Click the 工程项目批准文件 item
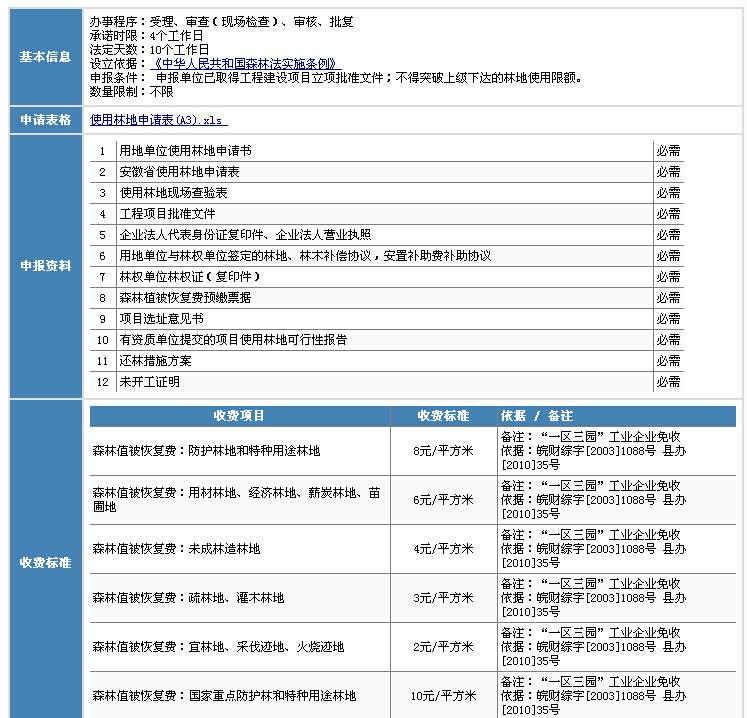Screen dimensions: 747x718 [167, 214]
